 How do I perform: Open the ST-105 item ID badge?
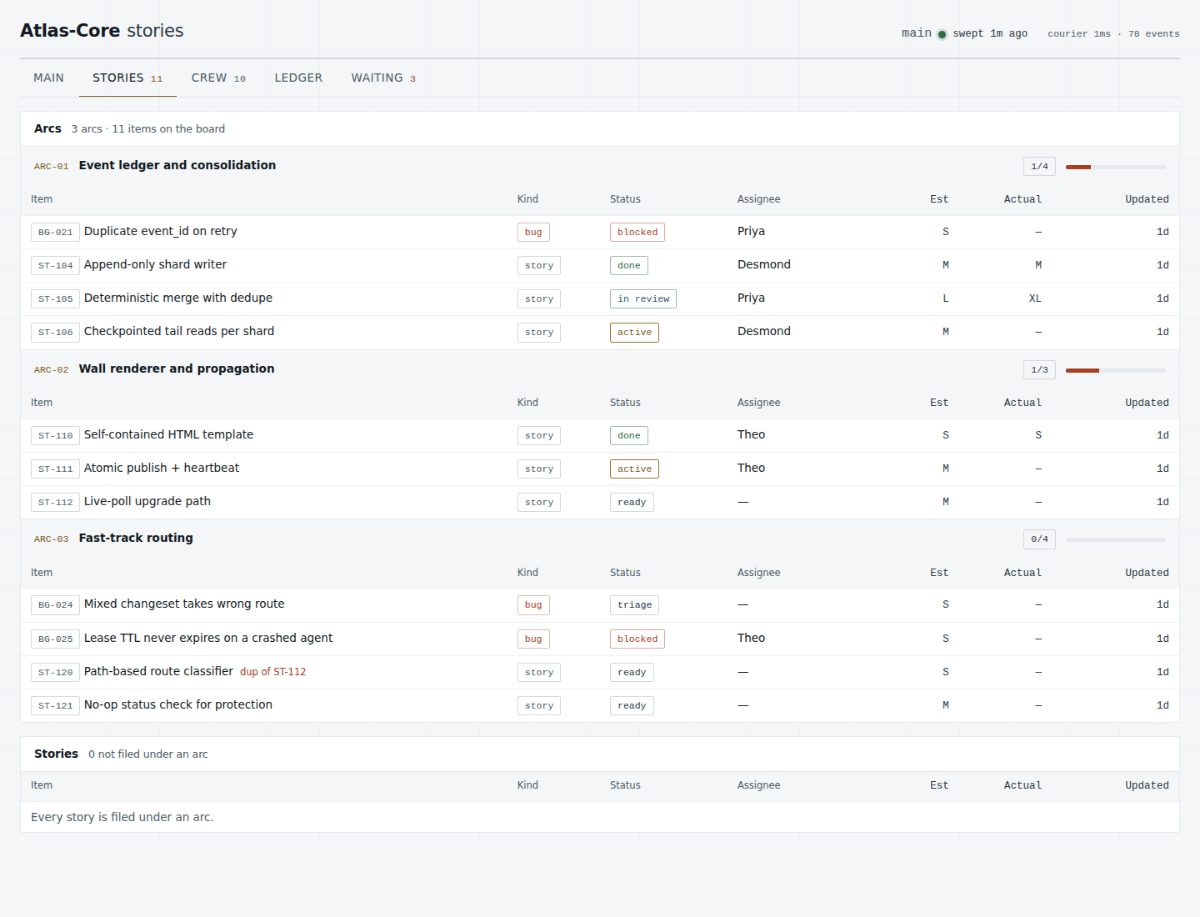(x=55, y=299)
